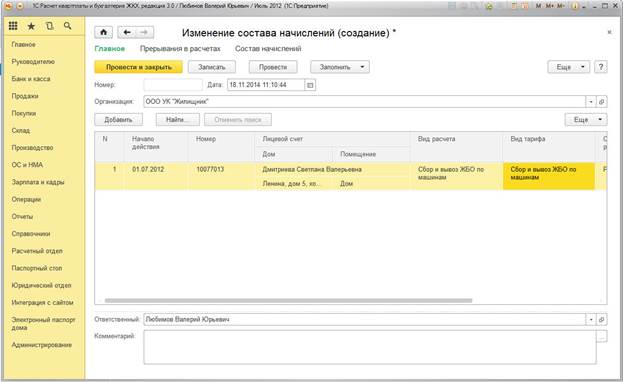Open the Электронный паспорт дома section
Viewport: 623px width, 382px height.
coord(43,324)
